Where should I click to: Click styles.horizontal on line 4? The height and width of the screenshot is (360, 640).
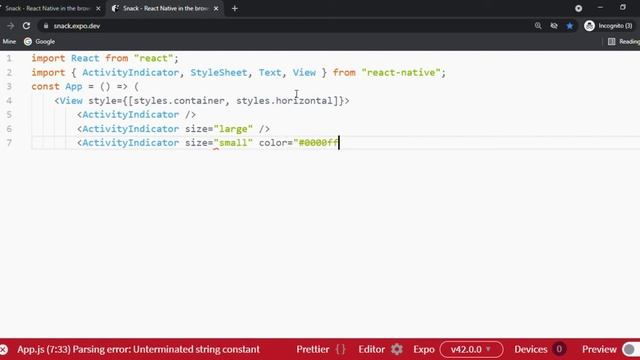pyautogui.click(x=284, y=101)
